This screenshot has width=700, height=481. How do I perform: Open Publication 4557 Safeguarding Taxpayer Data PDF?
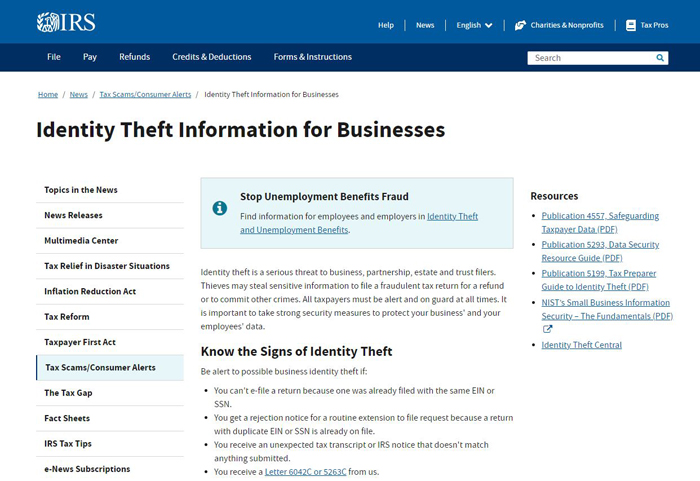click(600, 222)
